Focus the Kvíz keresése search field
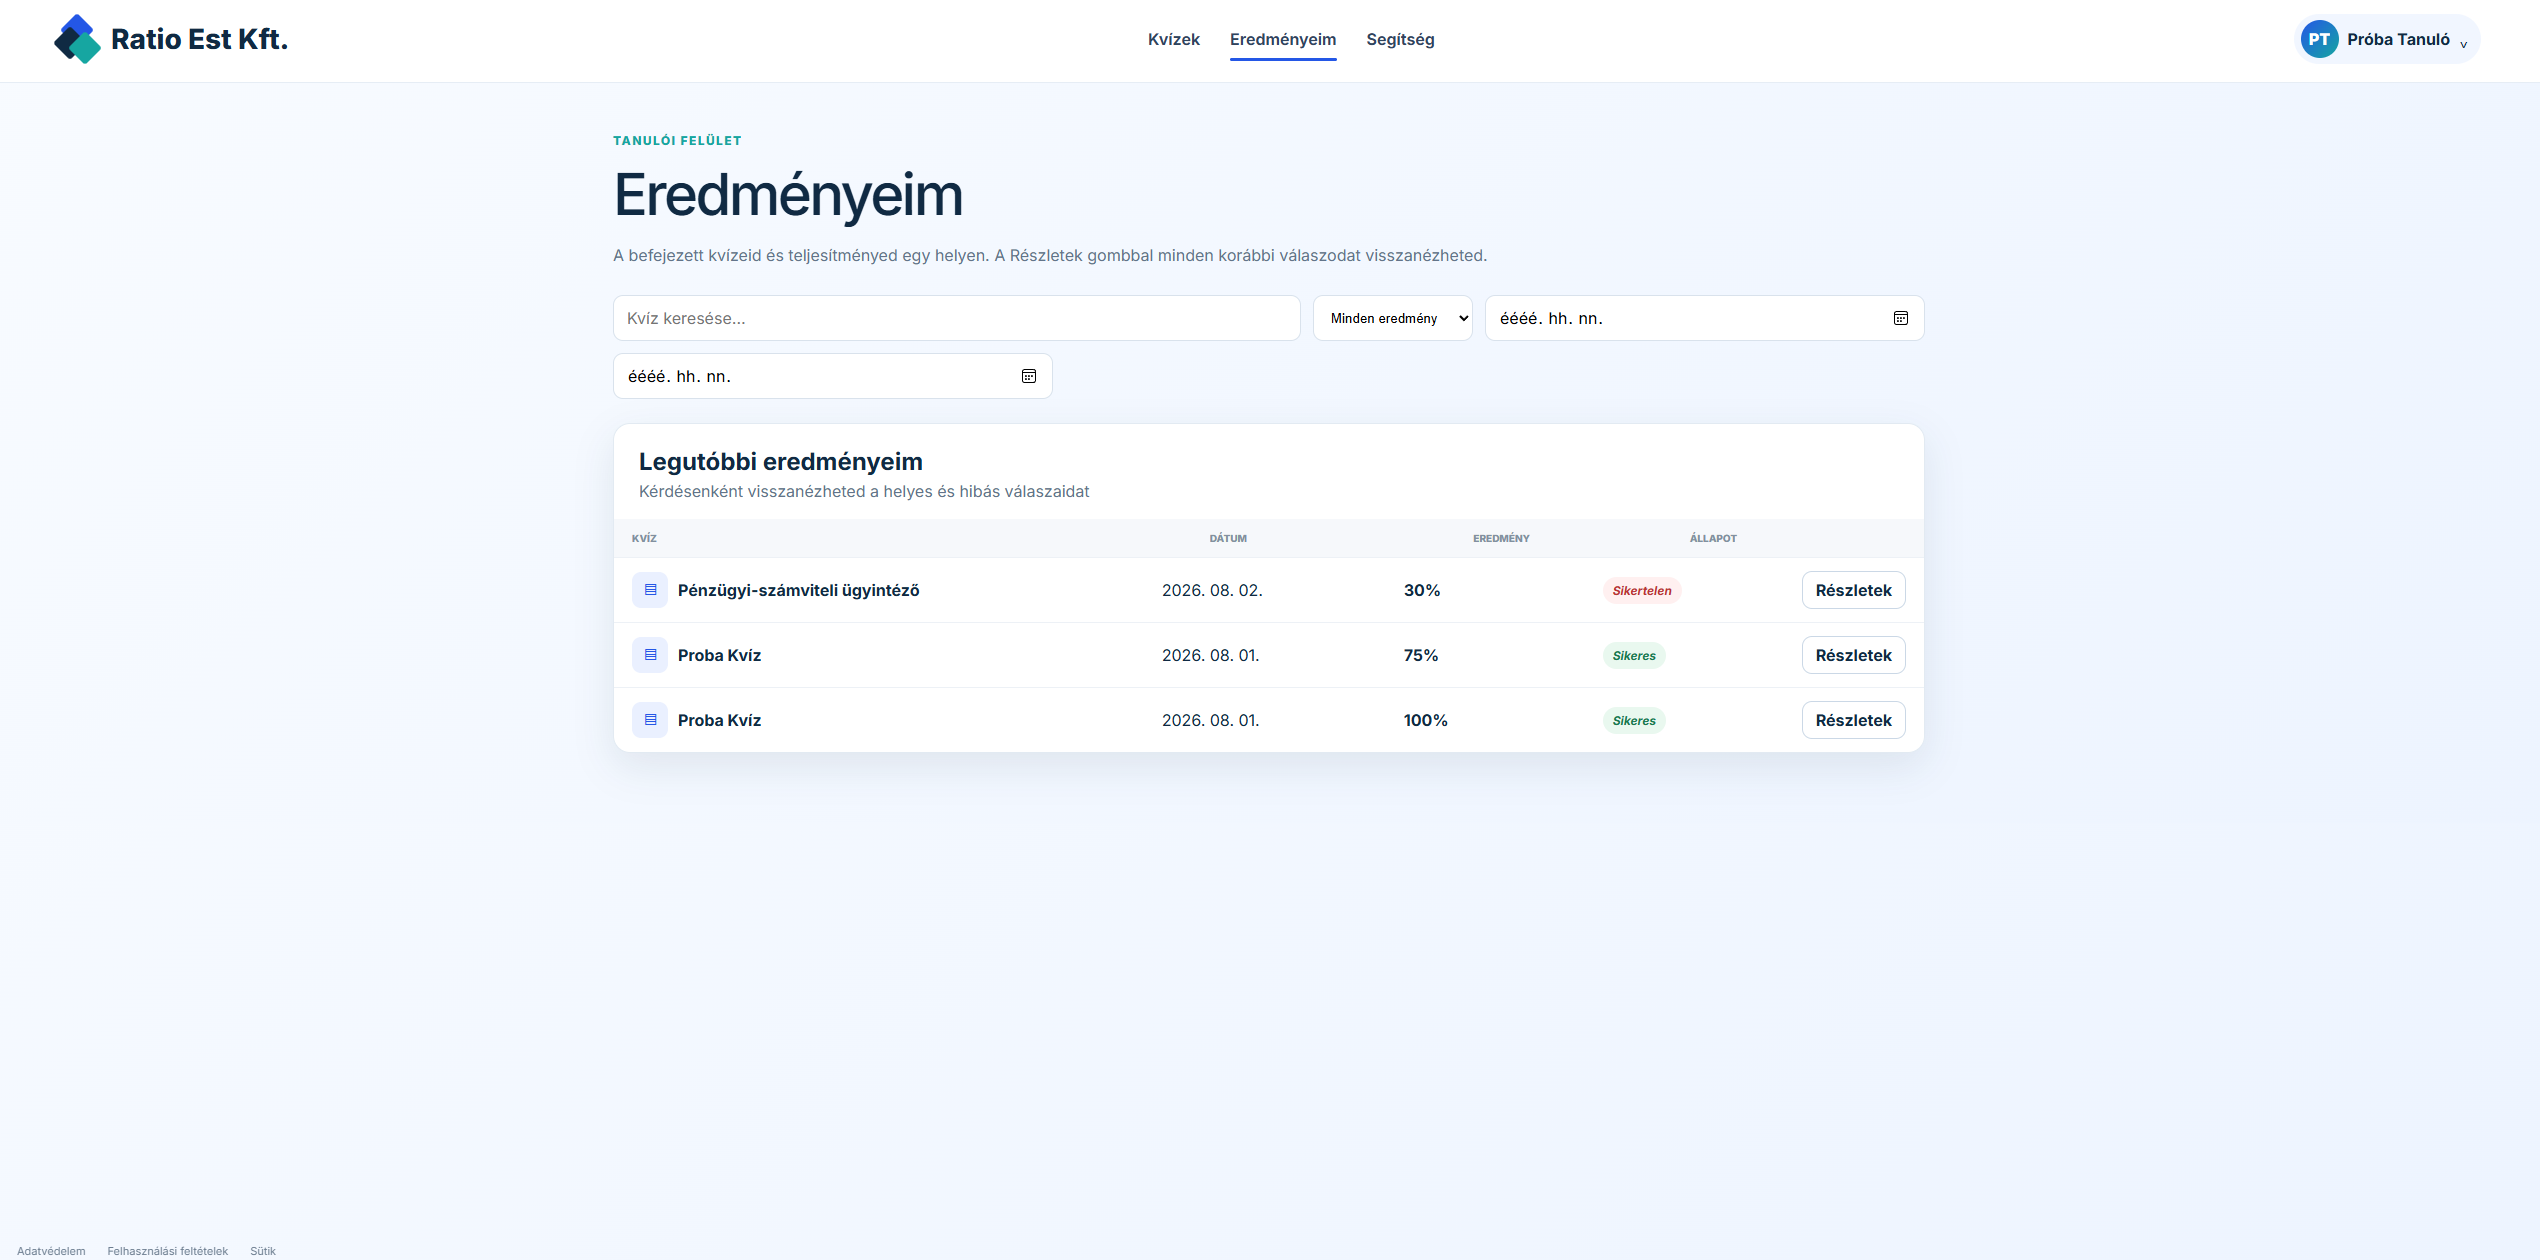The image size is (2540, 1260). coord(956,318)
